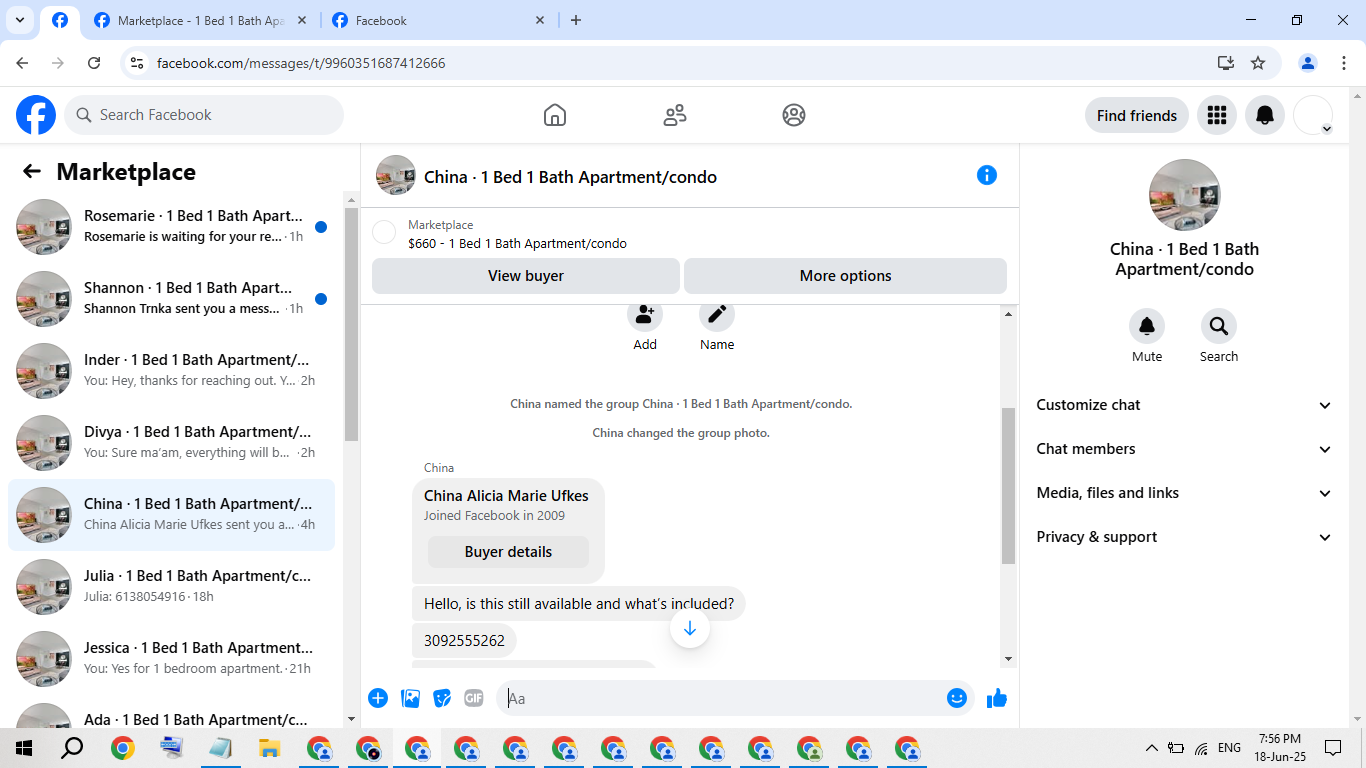Screen dimensions: 1366x768
Task: Open the $660 Marketplace listing link
Action: [x=517, y=243]
